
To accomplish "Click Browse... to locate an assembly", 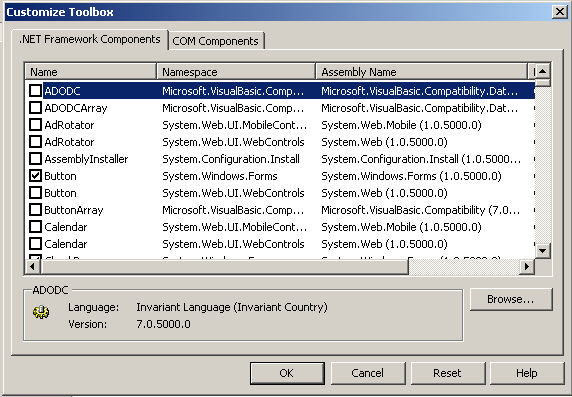I will 511,299.
